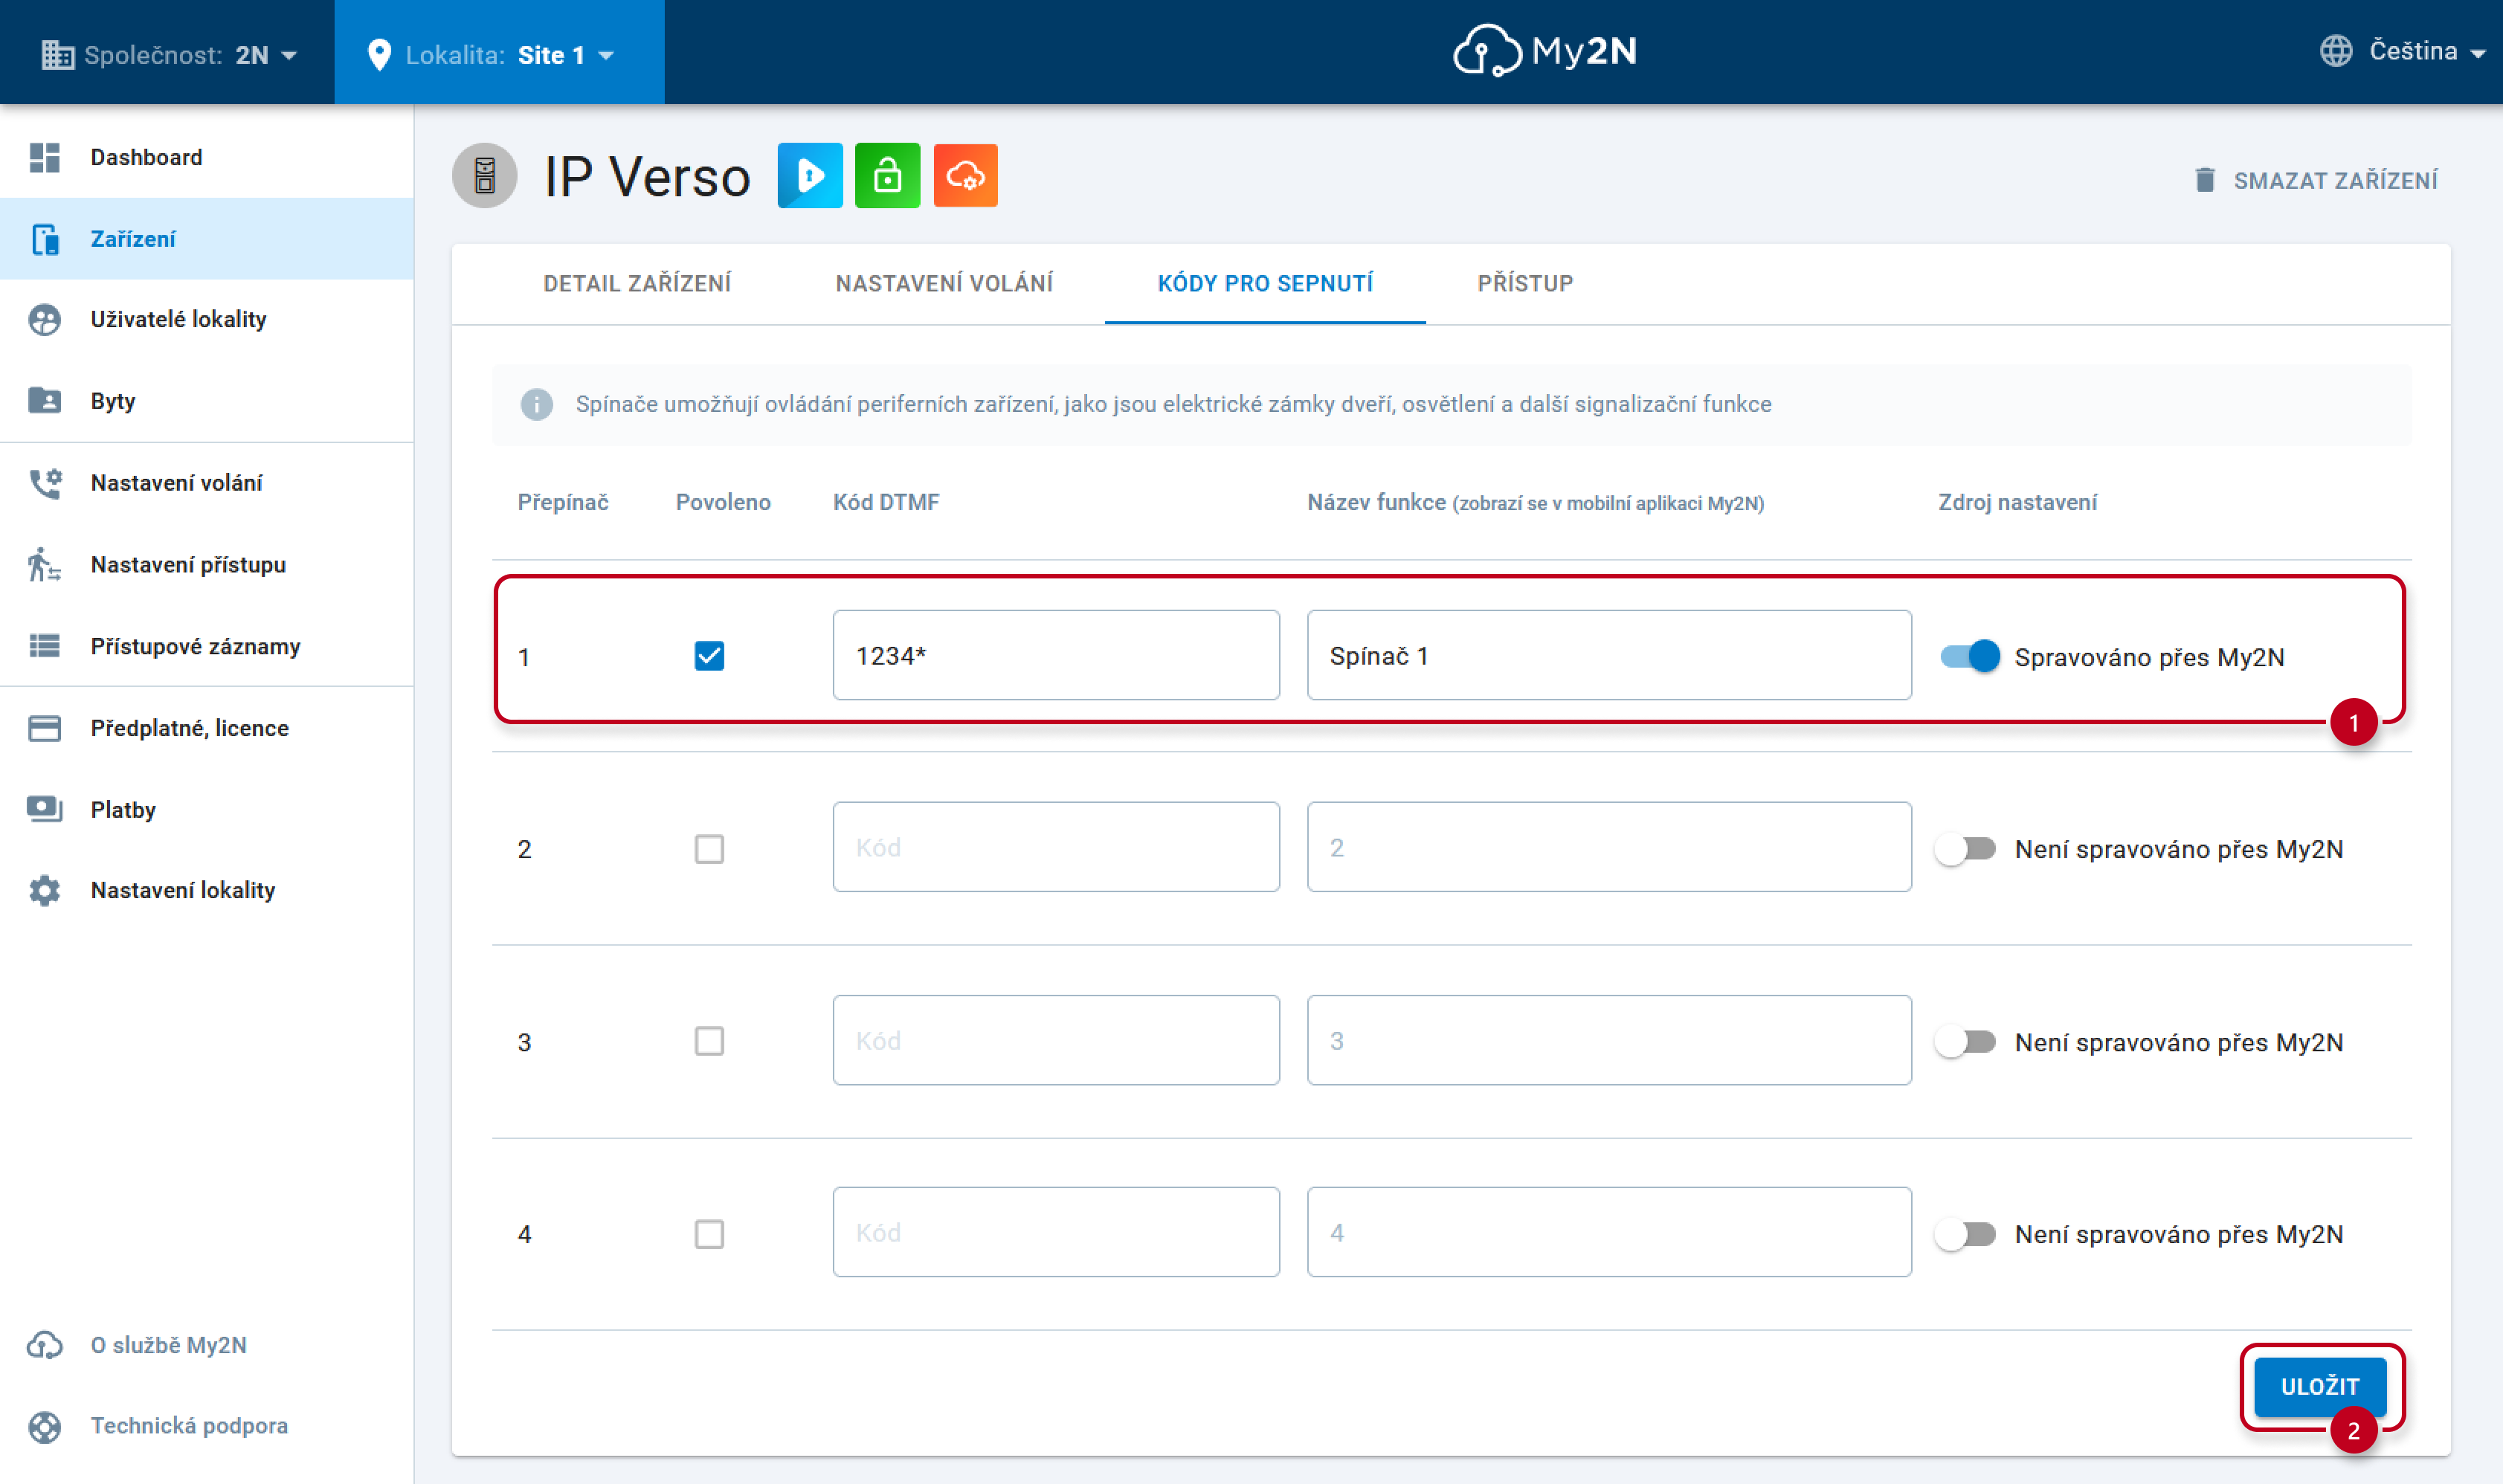This screenshot has width=2503, height=1484.
Task: Click the Byty apartments folder icon
Action: click(45, 401)
